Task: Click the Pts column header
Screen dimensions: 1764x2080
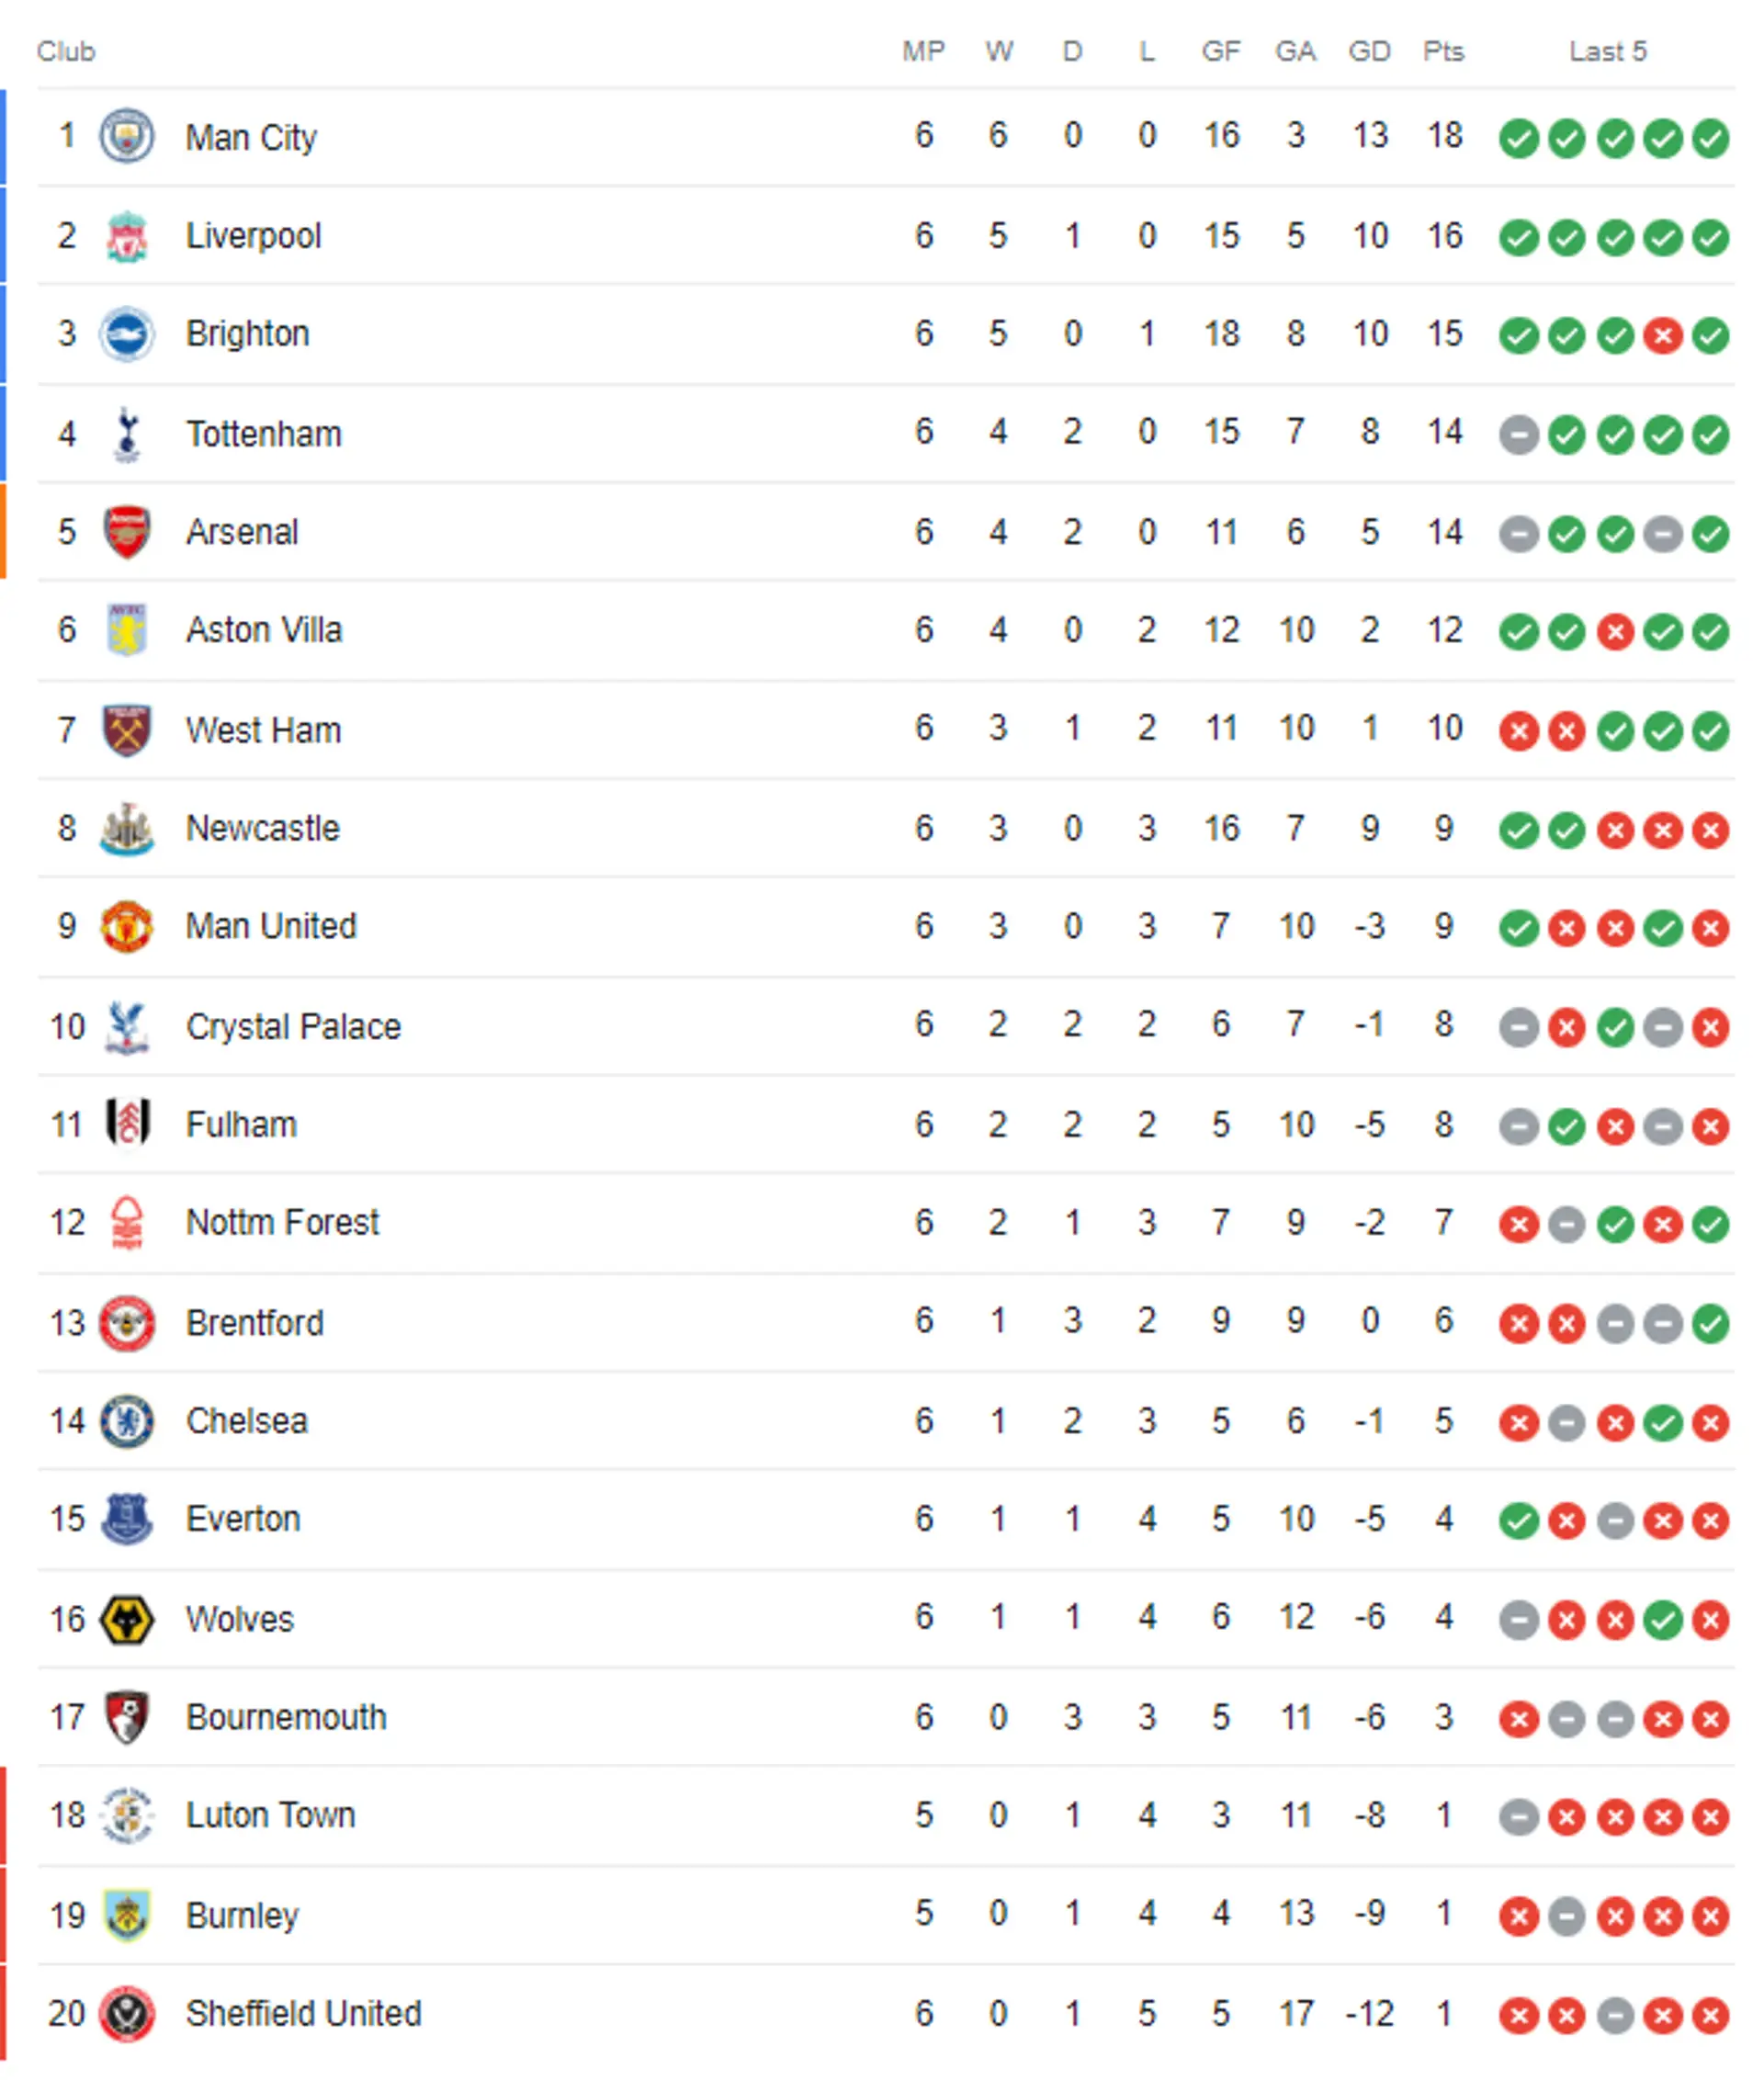Action: click(1444, 51)
